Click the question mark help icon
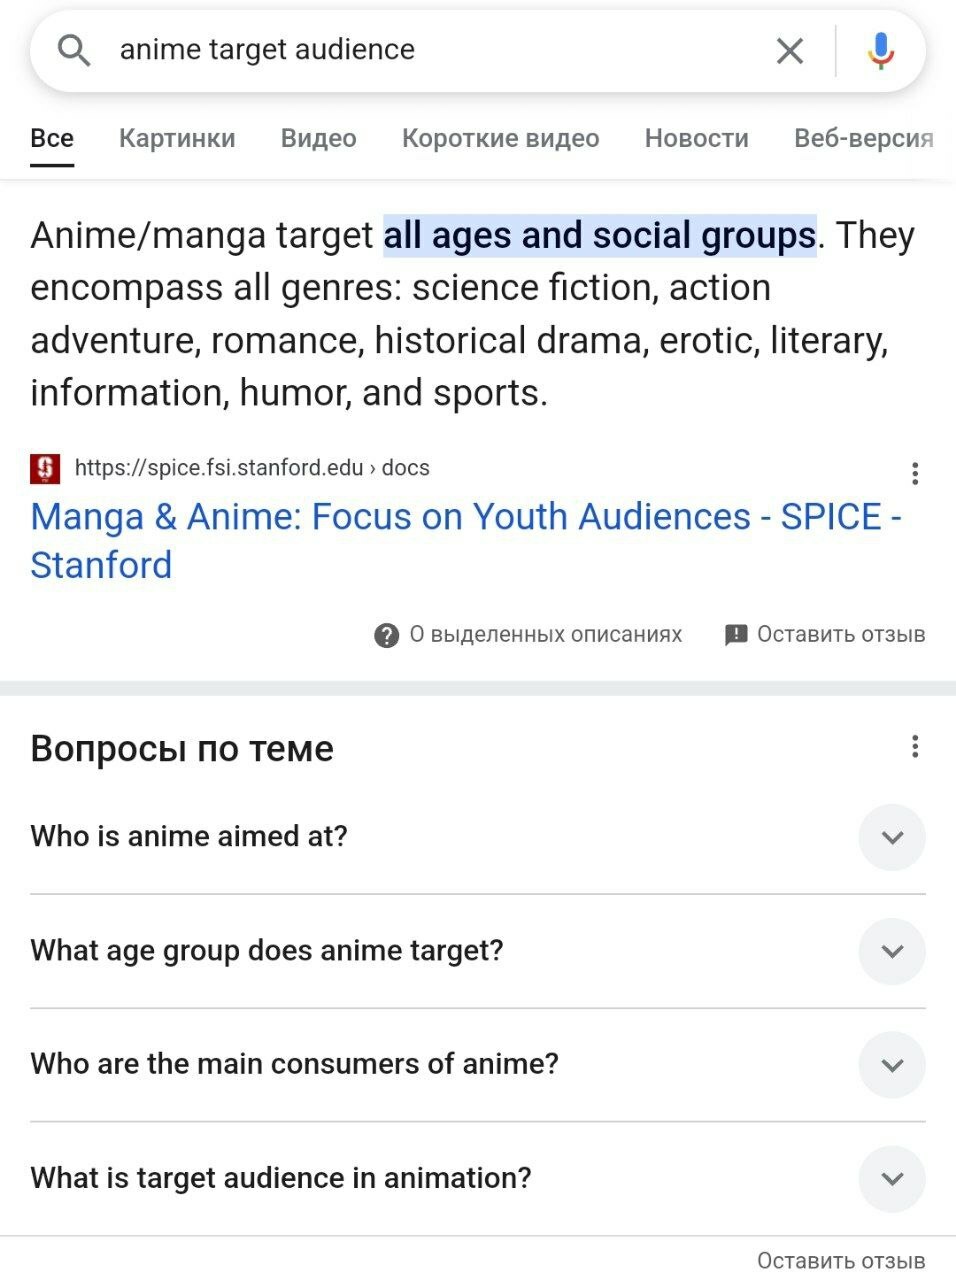The width and height of the screenshot is (956, 1280). (386, 635)
